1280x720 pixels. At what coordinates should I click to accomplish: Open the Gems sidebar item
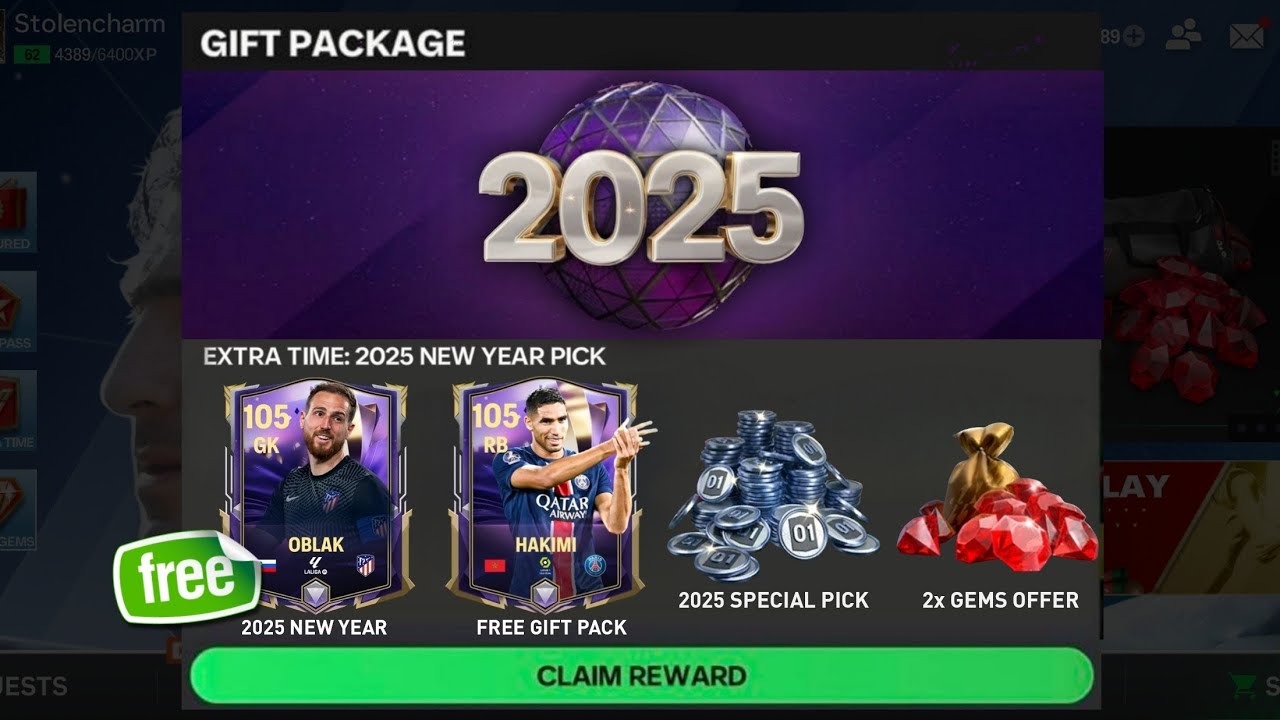click(17, 509)
